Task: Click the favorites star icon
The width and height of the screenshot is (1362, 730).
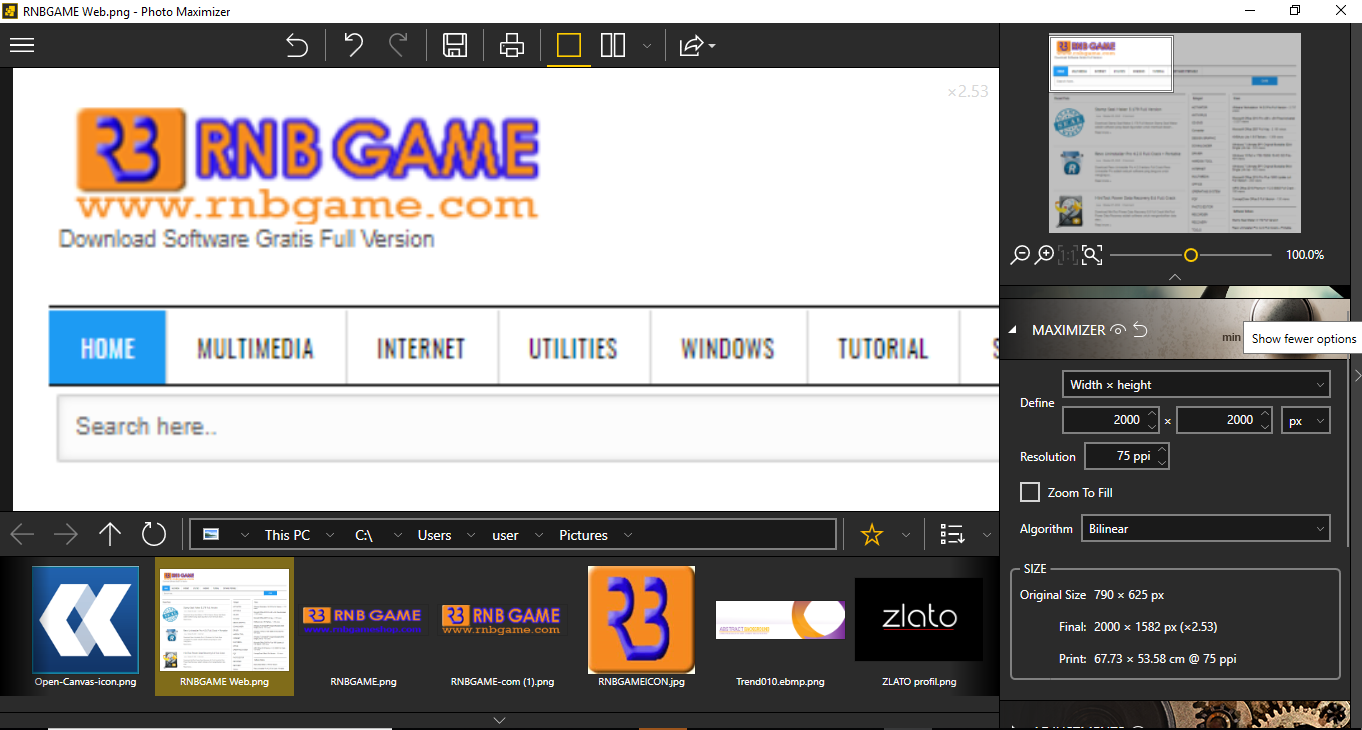Action: (872, 535)
